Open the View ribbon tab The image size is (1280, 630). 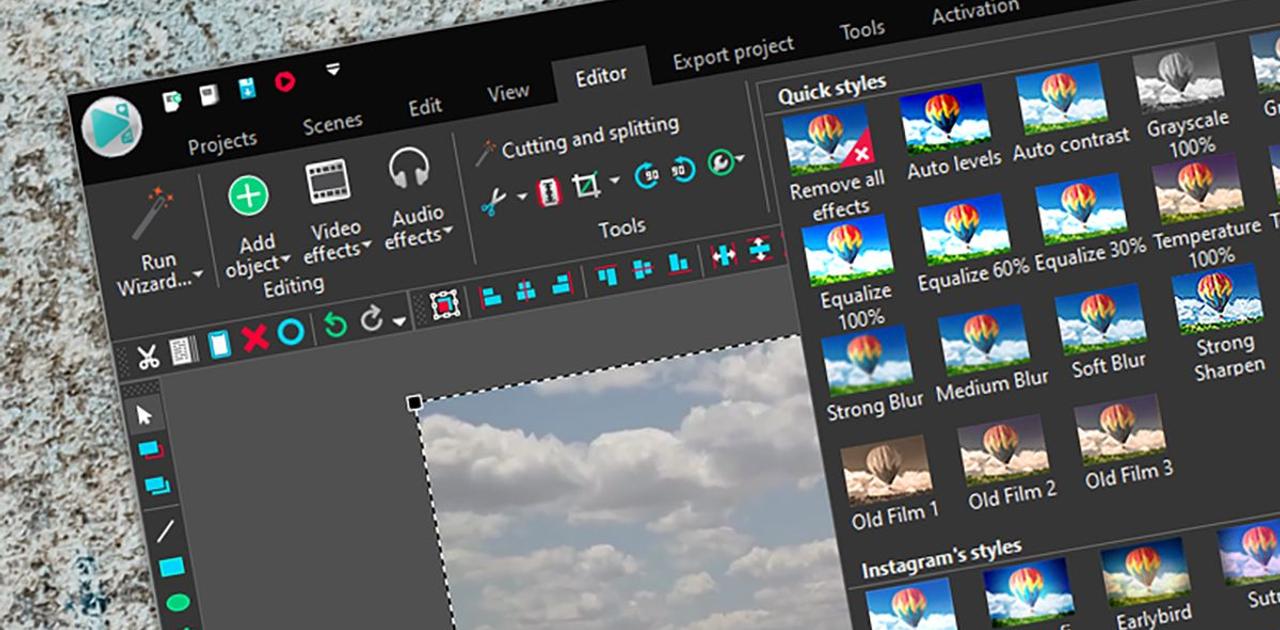coord(508,92)
